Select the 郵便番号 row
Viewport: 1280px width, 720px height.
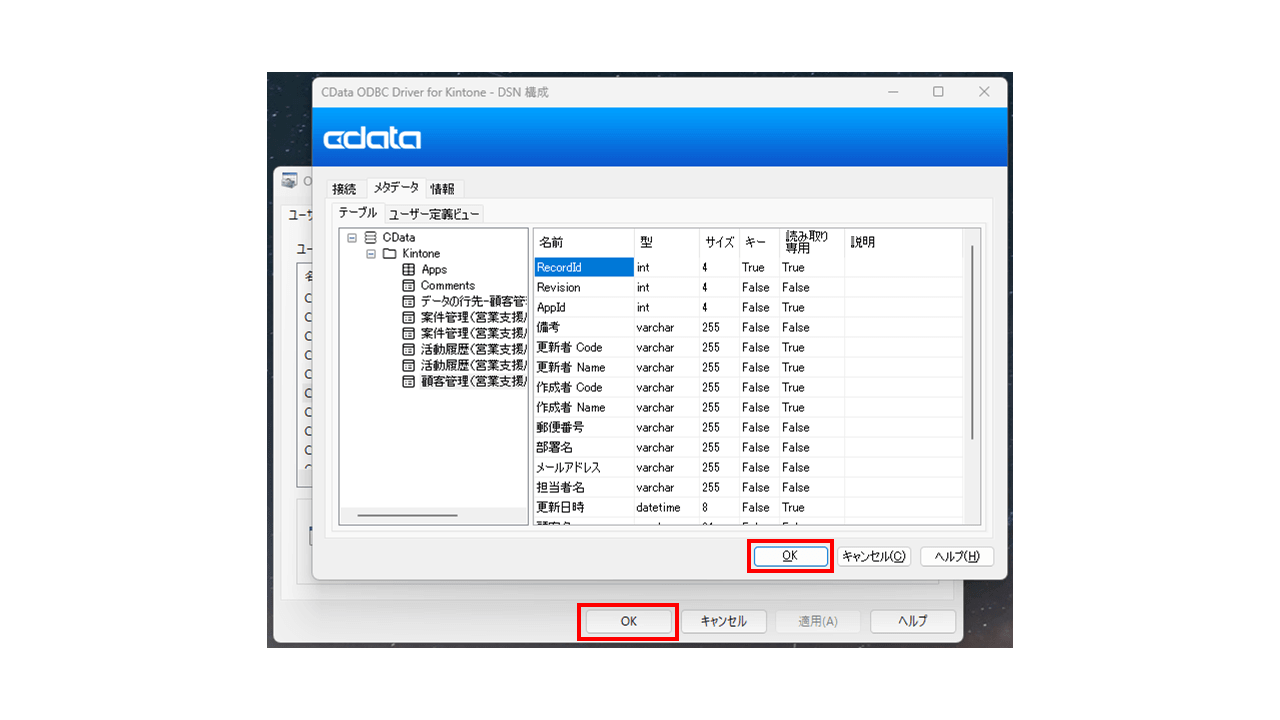748,427
